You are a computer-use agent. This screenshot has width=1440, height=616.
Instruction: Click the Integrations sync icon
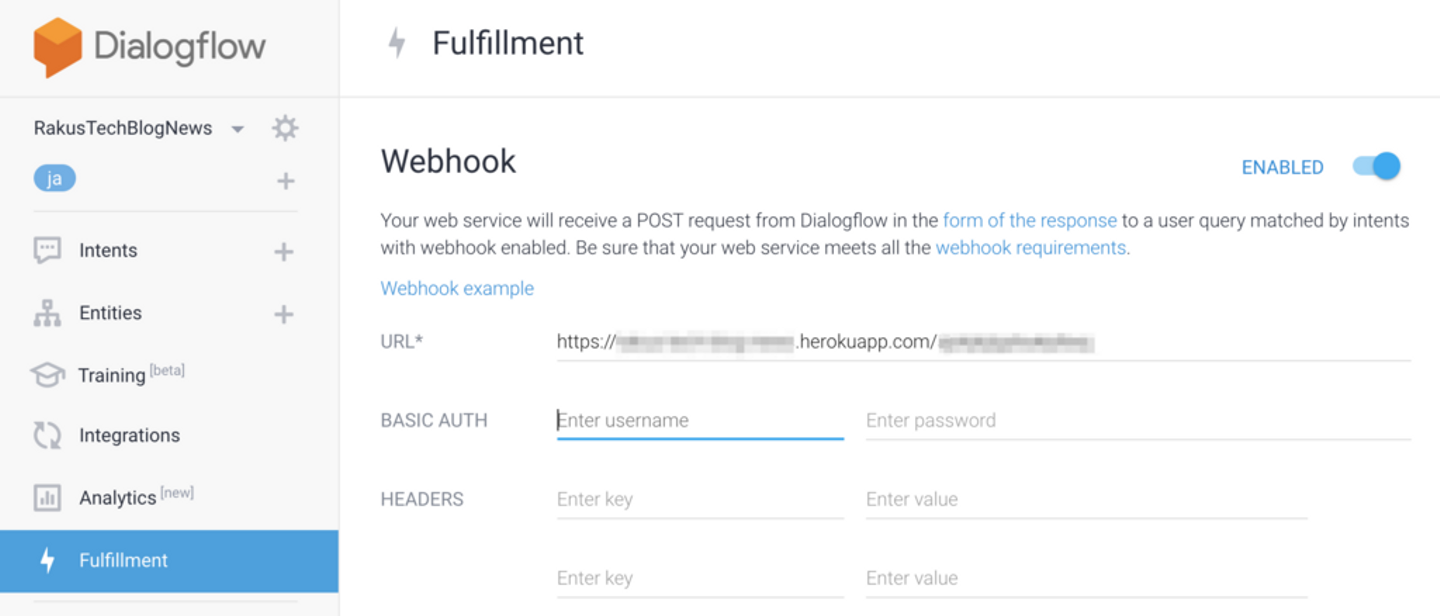[x=47, y=435]
